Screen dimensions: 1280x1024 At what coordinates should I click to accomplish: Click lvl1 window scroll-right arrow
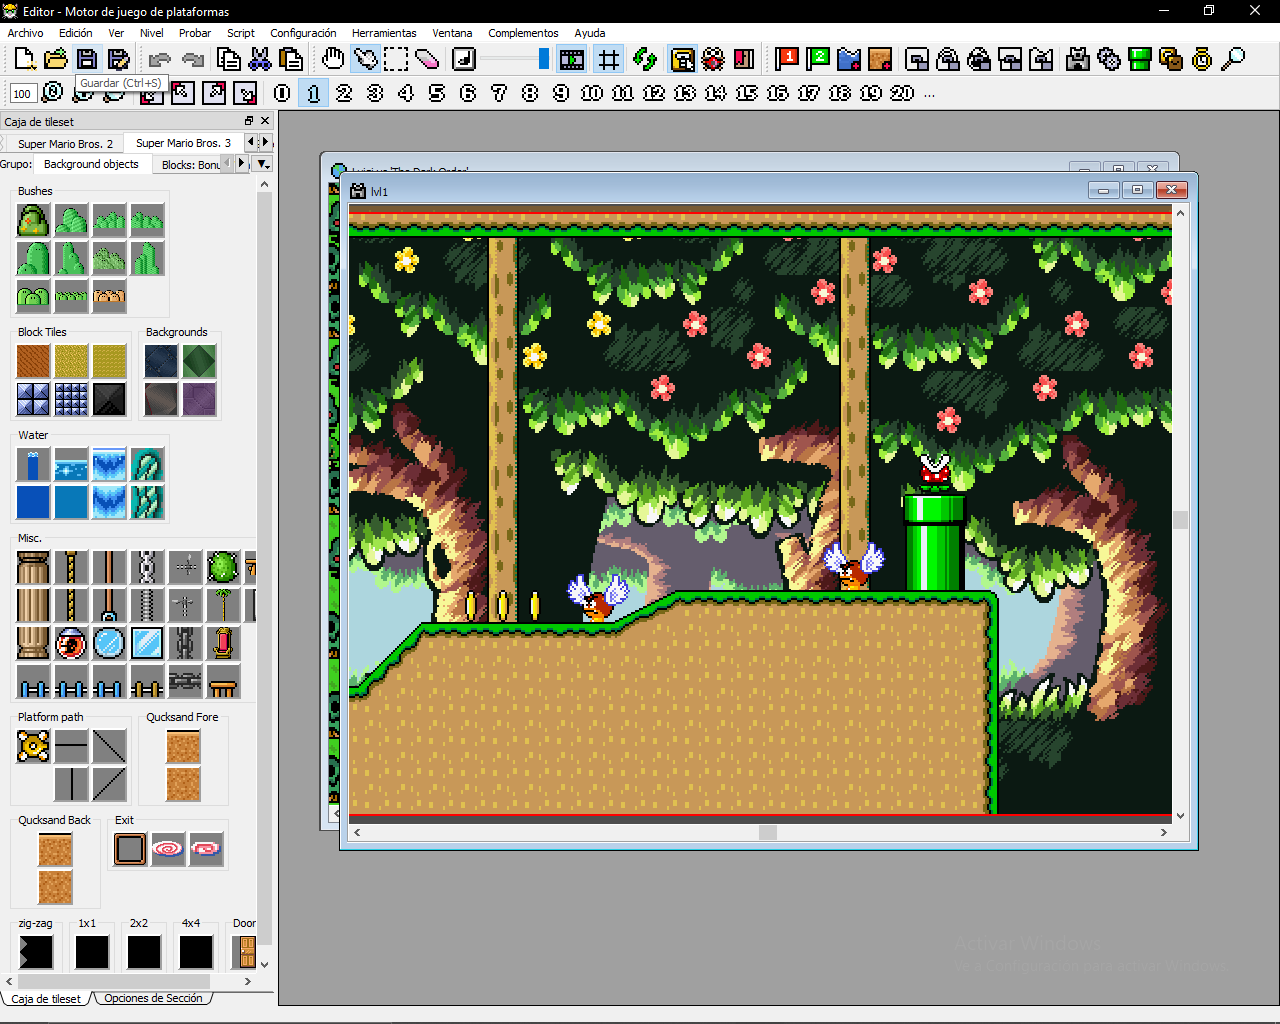click(1164, 832)
